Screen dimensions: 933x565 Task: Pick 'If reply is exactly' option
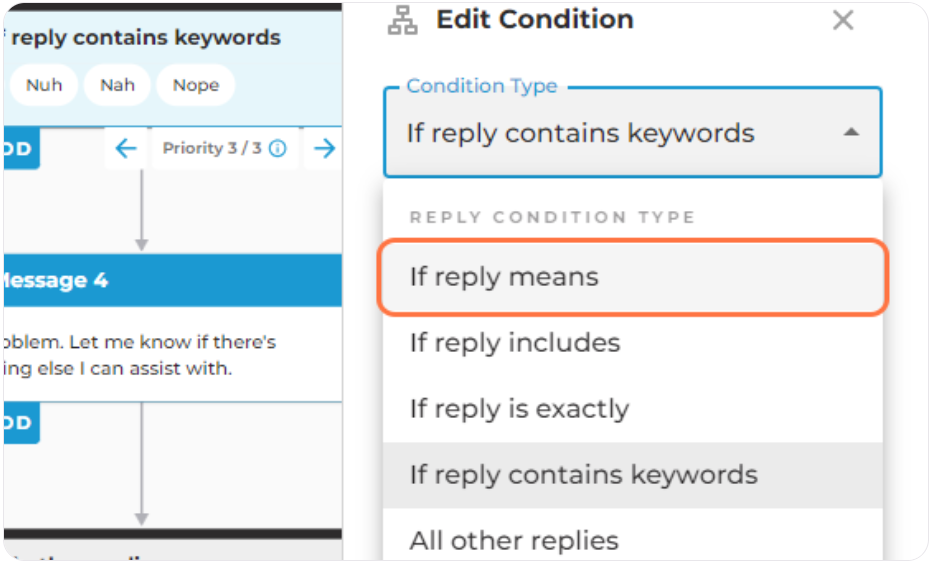(x=633, y=409)
